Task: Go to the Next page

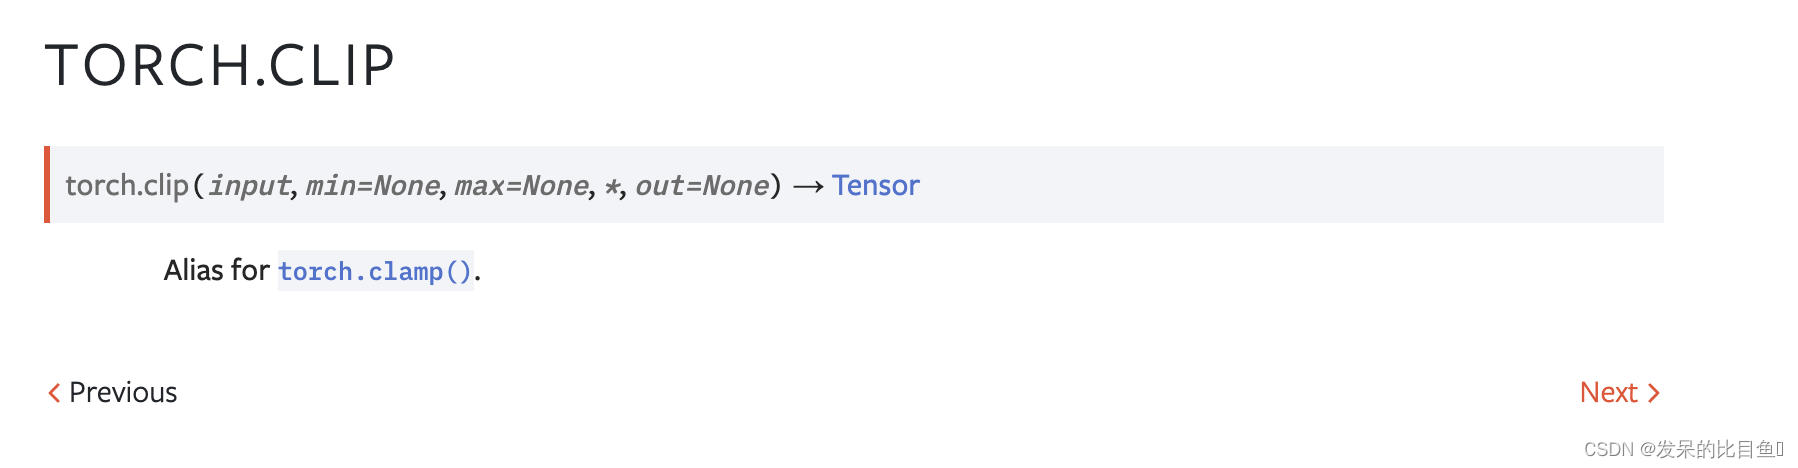Action: click(1619, 392)
